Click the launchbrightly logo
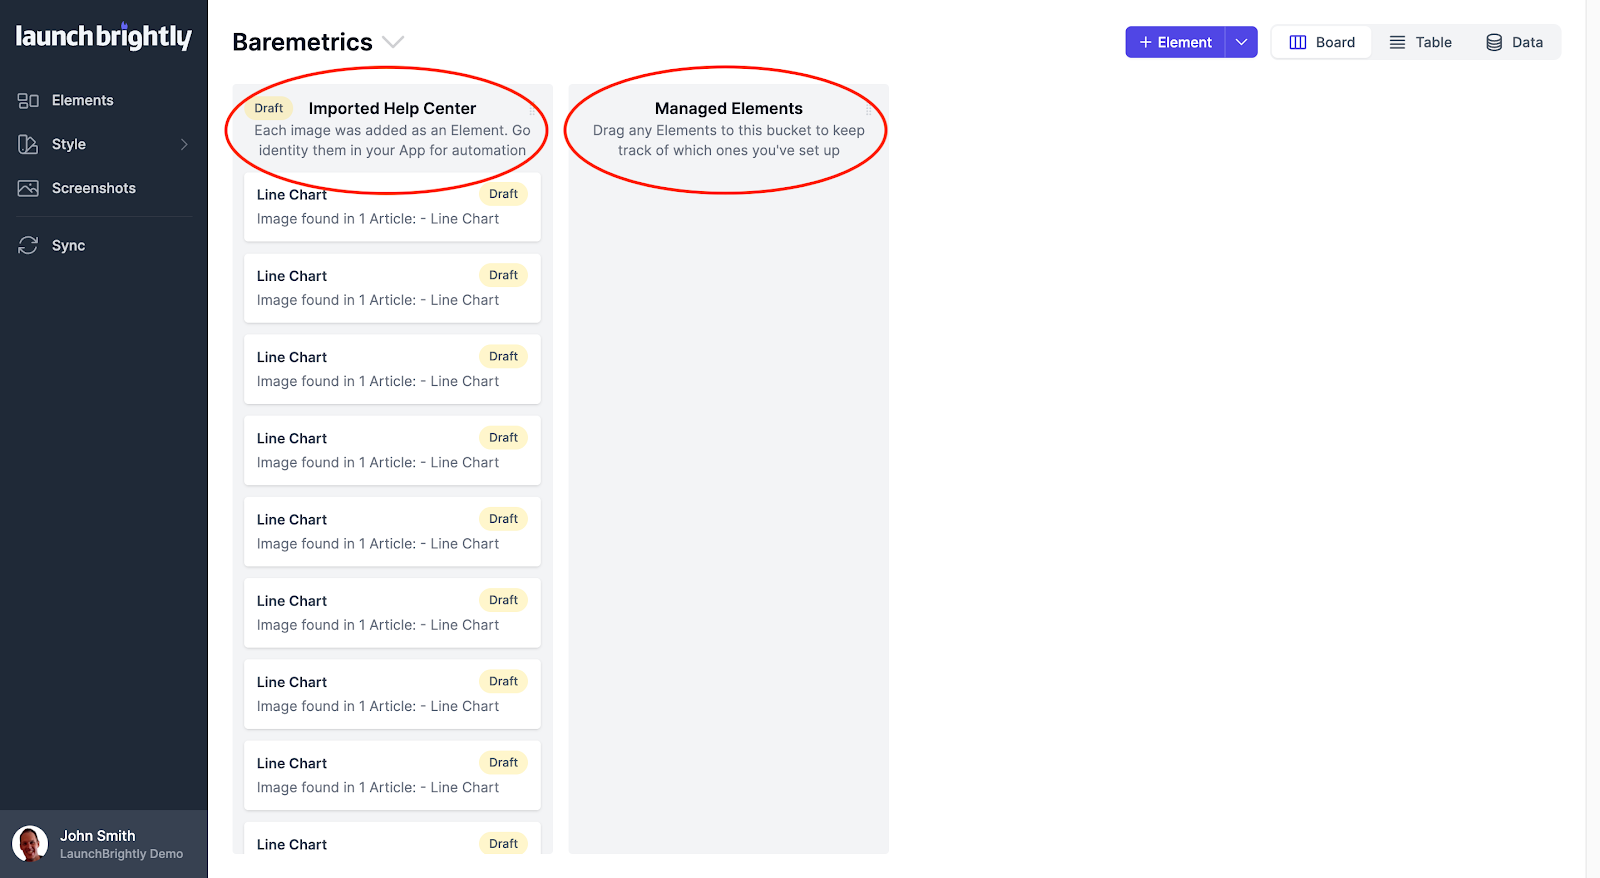 103,37
